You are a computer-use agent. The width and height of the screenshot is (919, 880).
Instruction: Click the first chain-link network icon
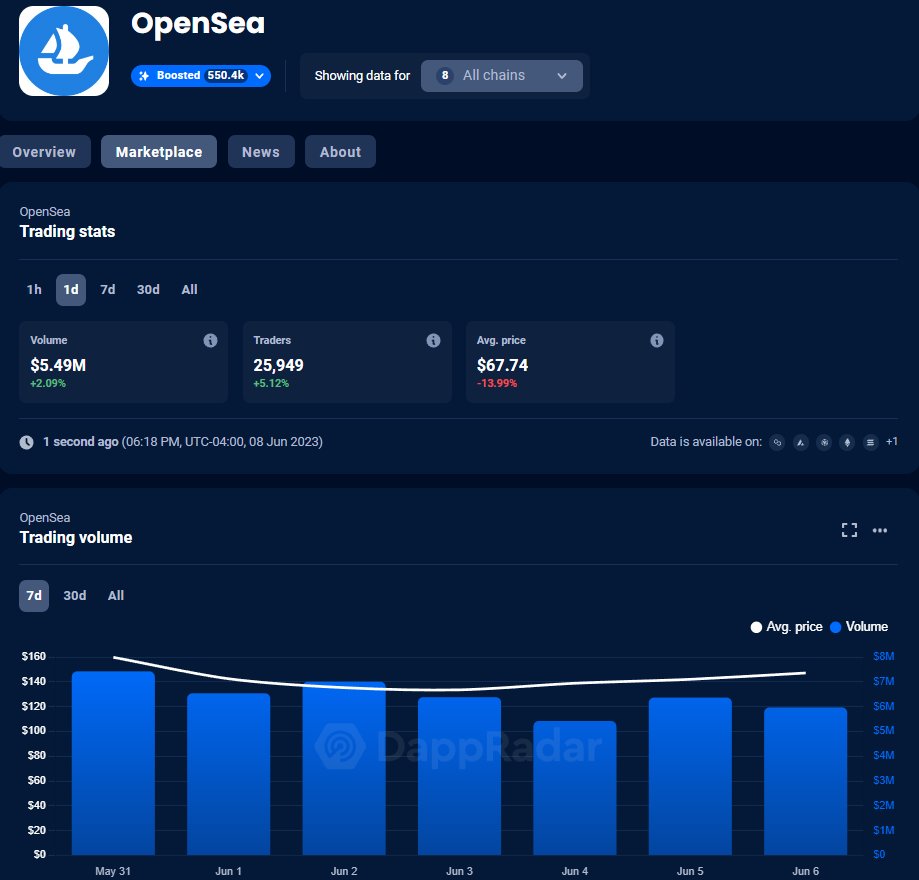[x=777, y=442]
